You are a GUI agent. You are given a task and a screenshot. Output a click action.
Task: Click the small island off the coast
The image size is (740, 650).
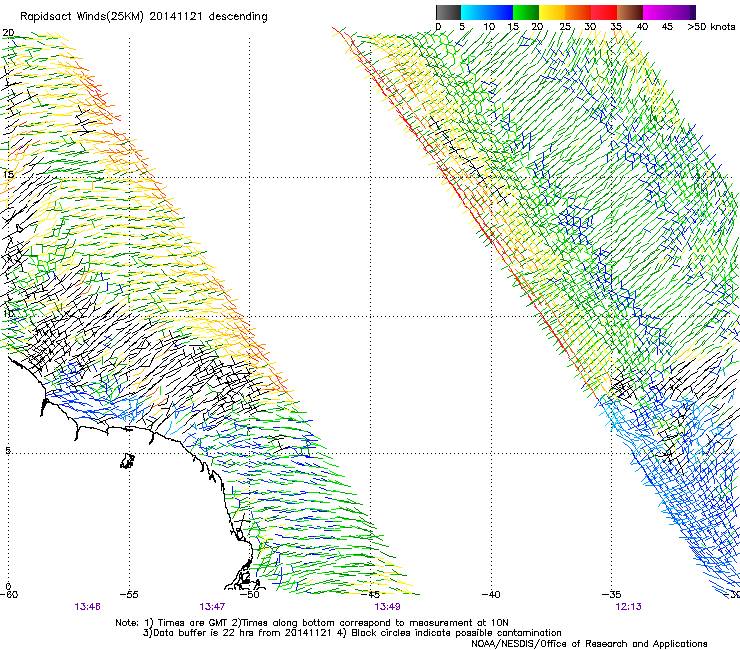click(x=127, y=461)
